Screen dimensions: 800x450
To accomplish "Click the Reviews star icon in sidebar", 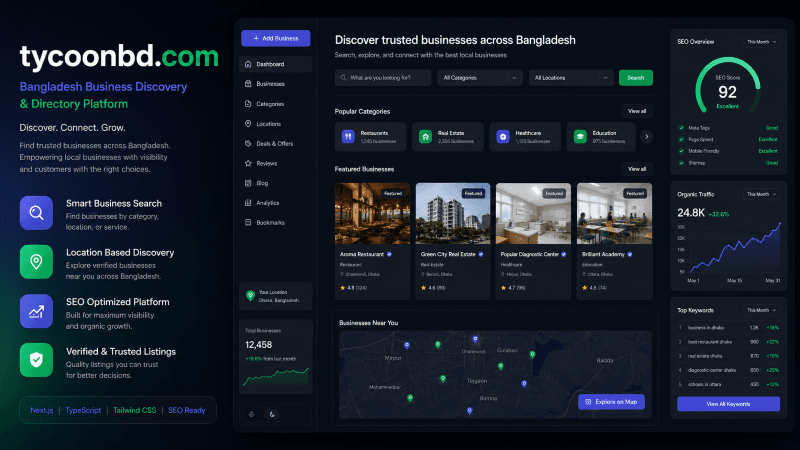I will [248, 163].
